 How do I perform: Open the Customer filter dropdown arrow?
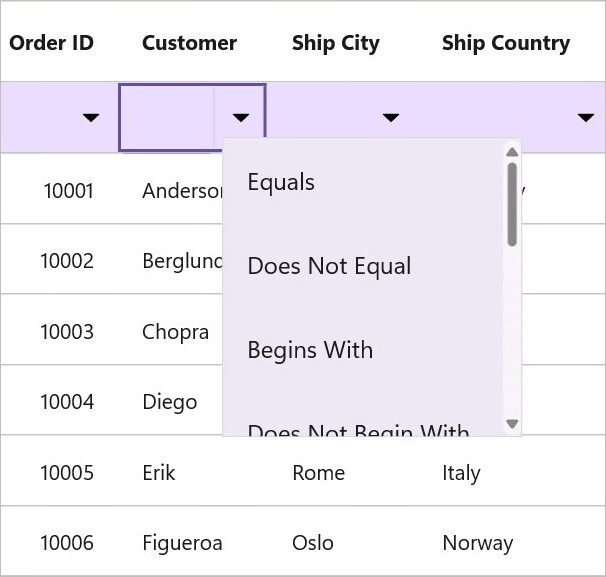[x=240, y=117]
